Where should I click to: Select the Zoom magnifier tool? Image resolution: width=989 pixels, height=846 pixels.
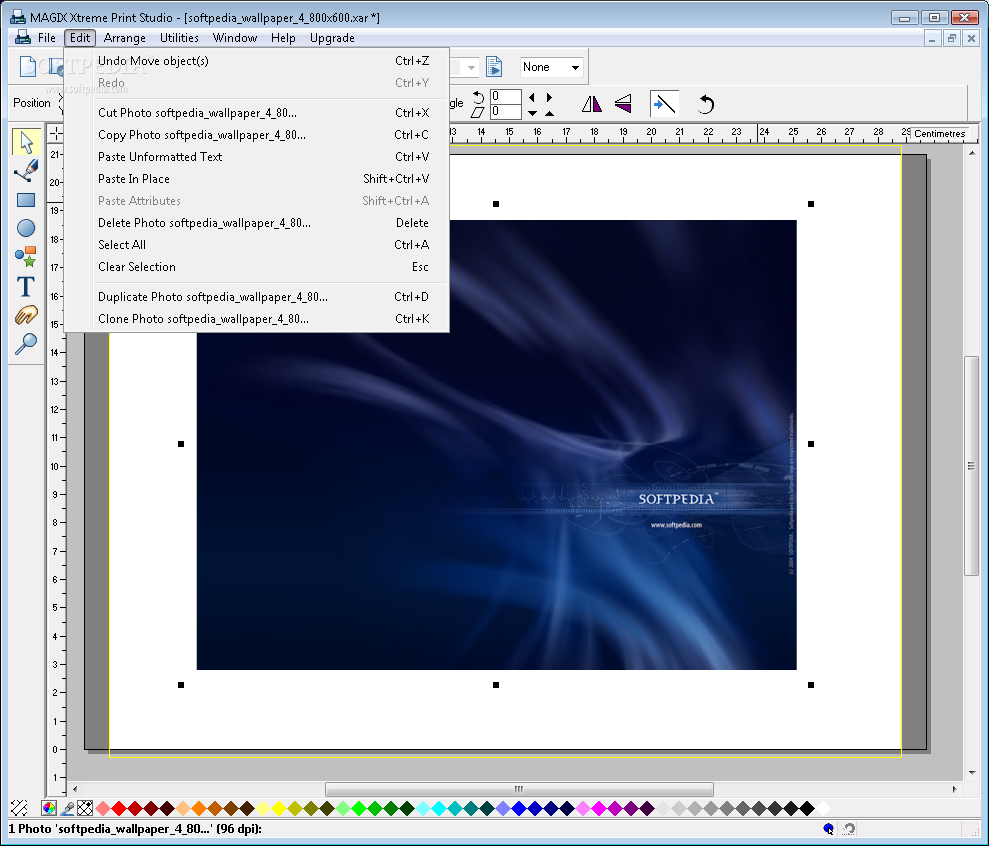26,343
